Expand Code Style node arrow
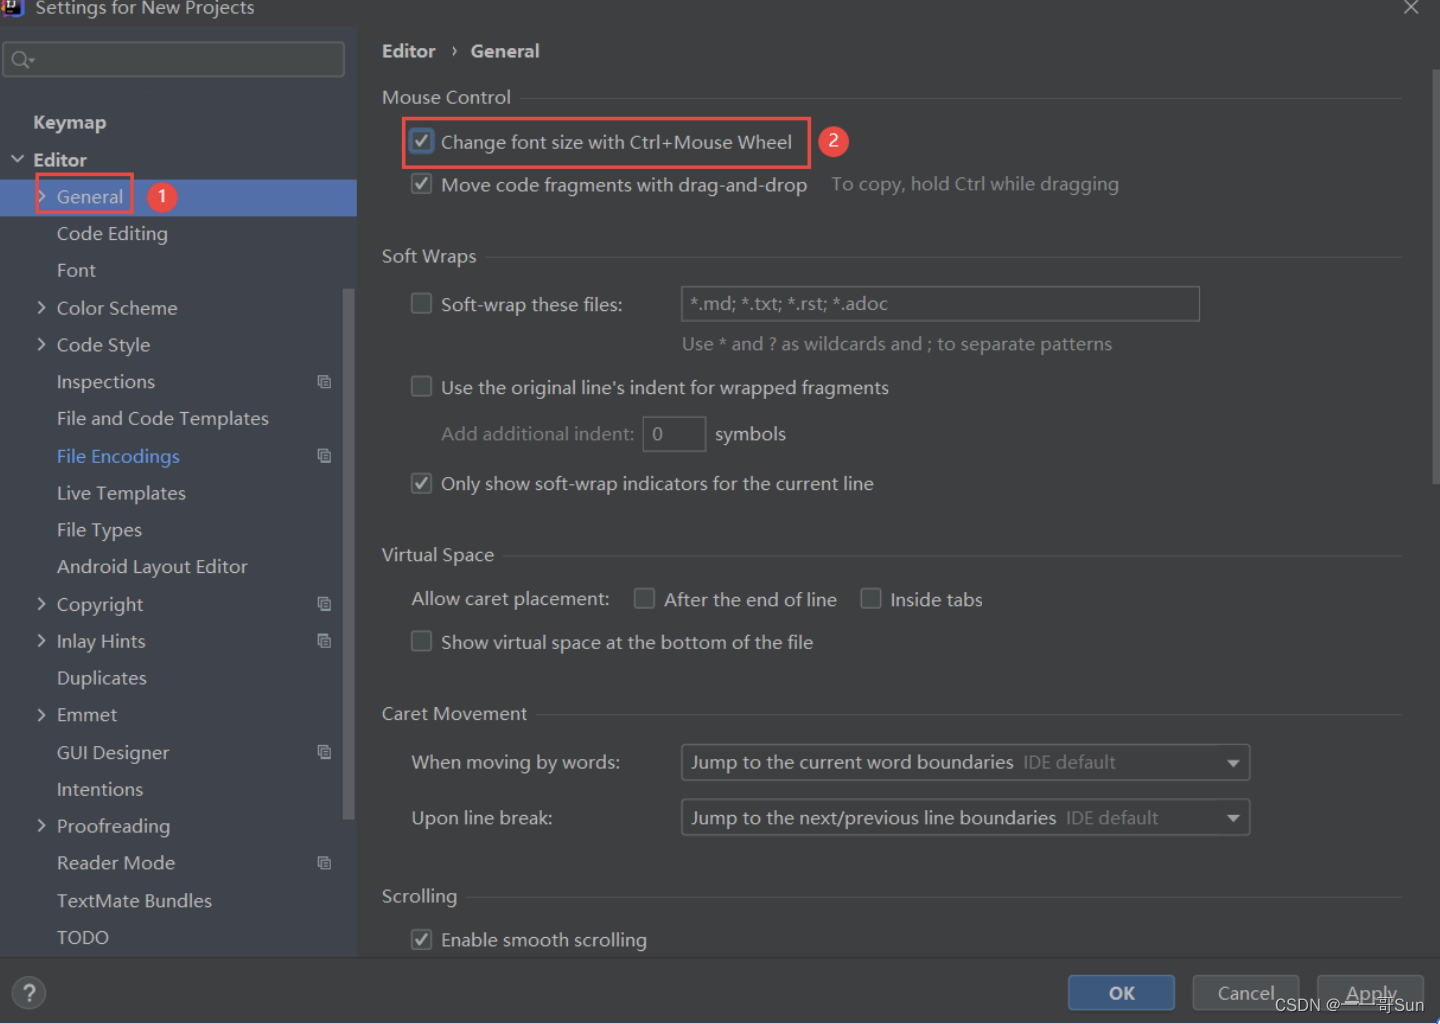This screenshot has height=1024, width=1440. coord(41,344)
